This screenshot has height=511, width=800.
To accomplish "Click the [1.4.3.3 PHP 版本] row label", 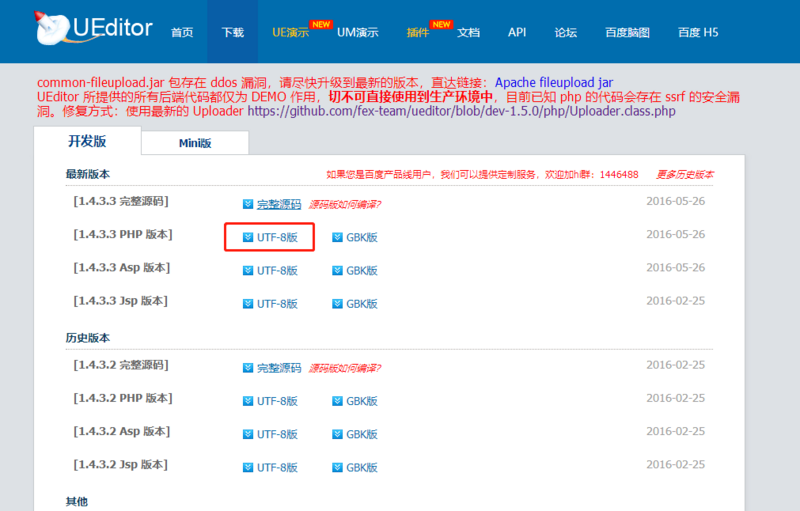I will click(x=123, y=235).
